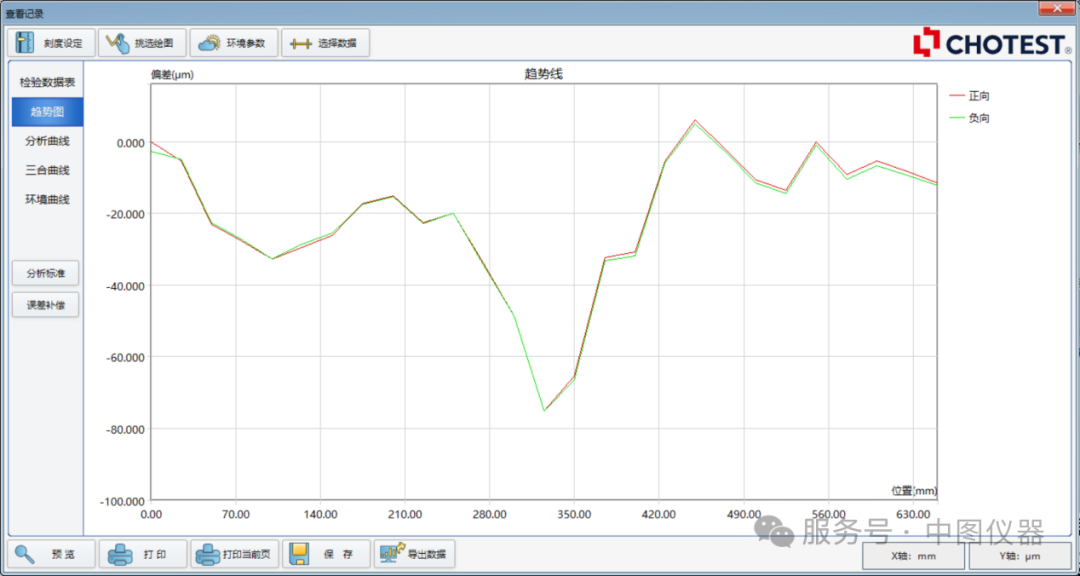
Task: Open the 刻度设定 scale settings tool
Action: click(x=52, y=43)
